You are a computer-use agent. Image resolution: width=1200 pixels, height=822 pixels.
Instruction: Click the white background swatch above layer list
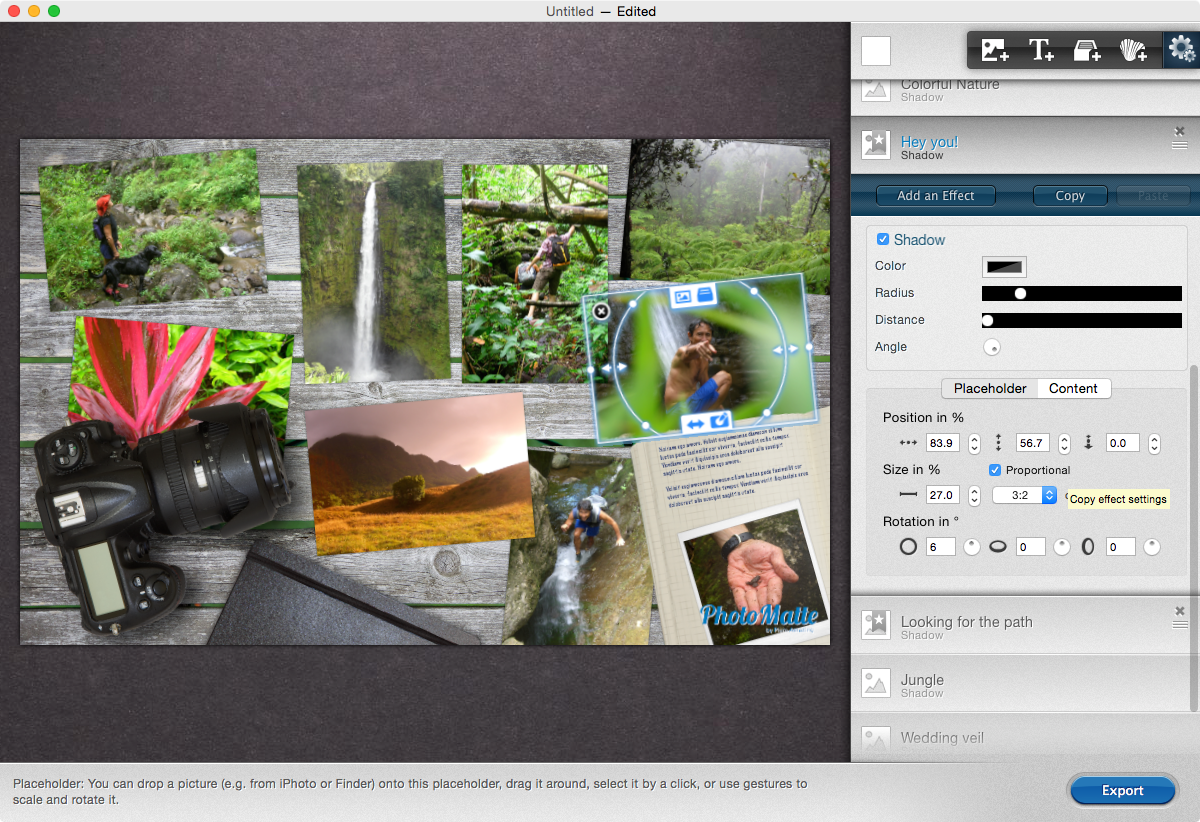pyautogui.click(x=876, y=50)
